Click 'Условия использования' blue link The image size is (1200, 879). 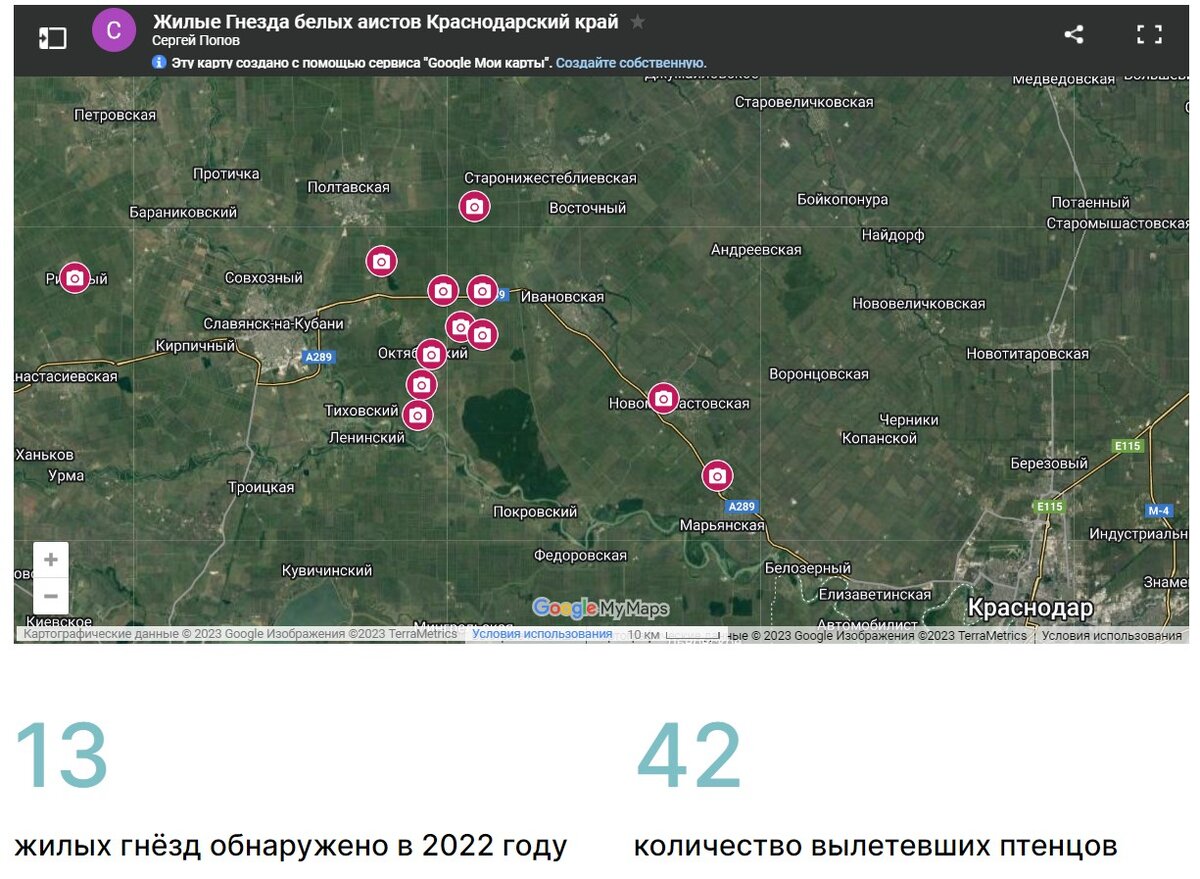[x=542, y=634]
